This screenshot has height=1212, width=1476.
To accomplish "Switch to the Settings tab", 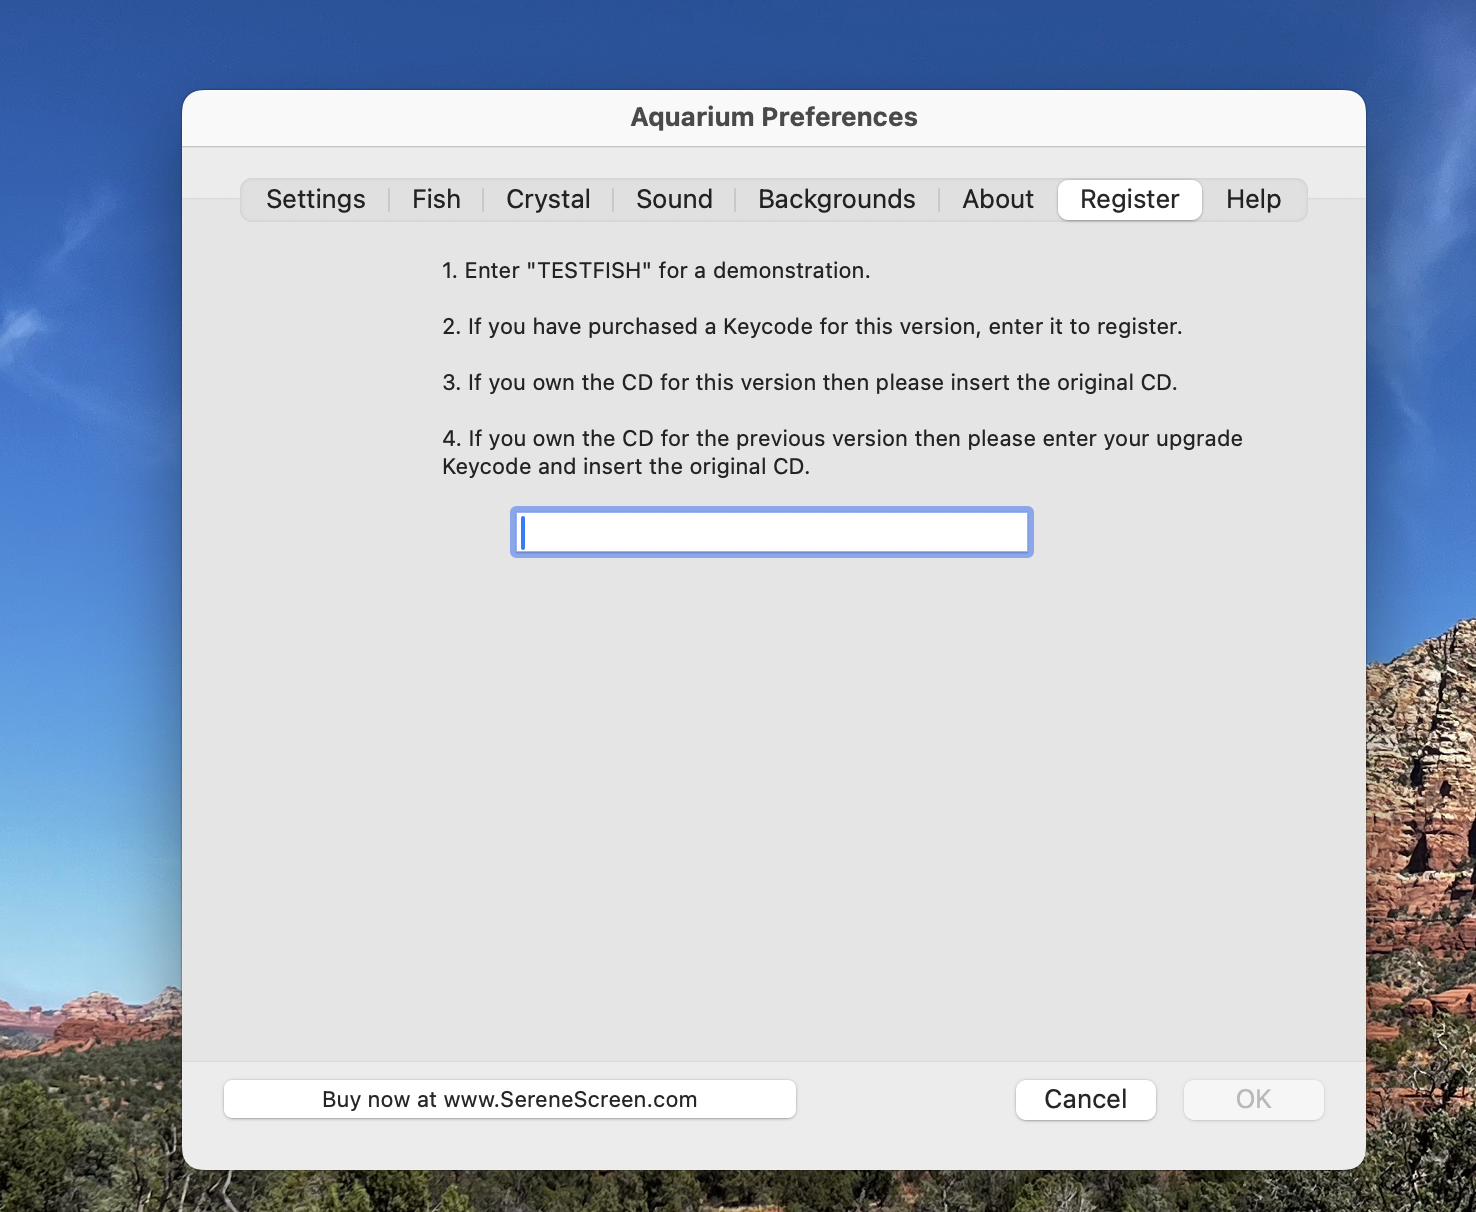I will click(316, 199).
